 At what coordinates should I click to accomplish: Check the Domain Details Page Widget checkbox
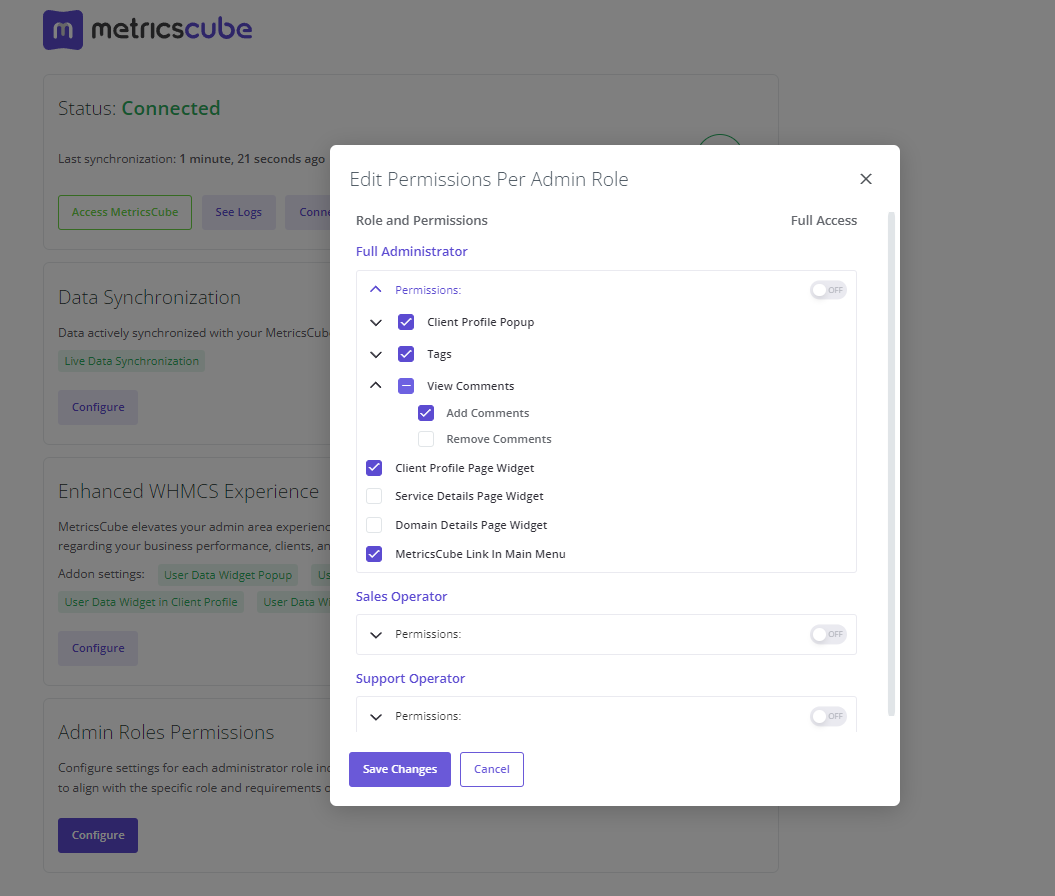[x=374, y=525]
